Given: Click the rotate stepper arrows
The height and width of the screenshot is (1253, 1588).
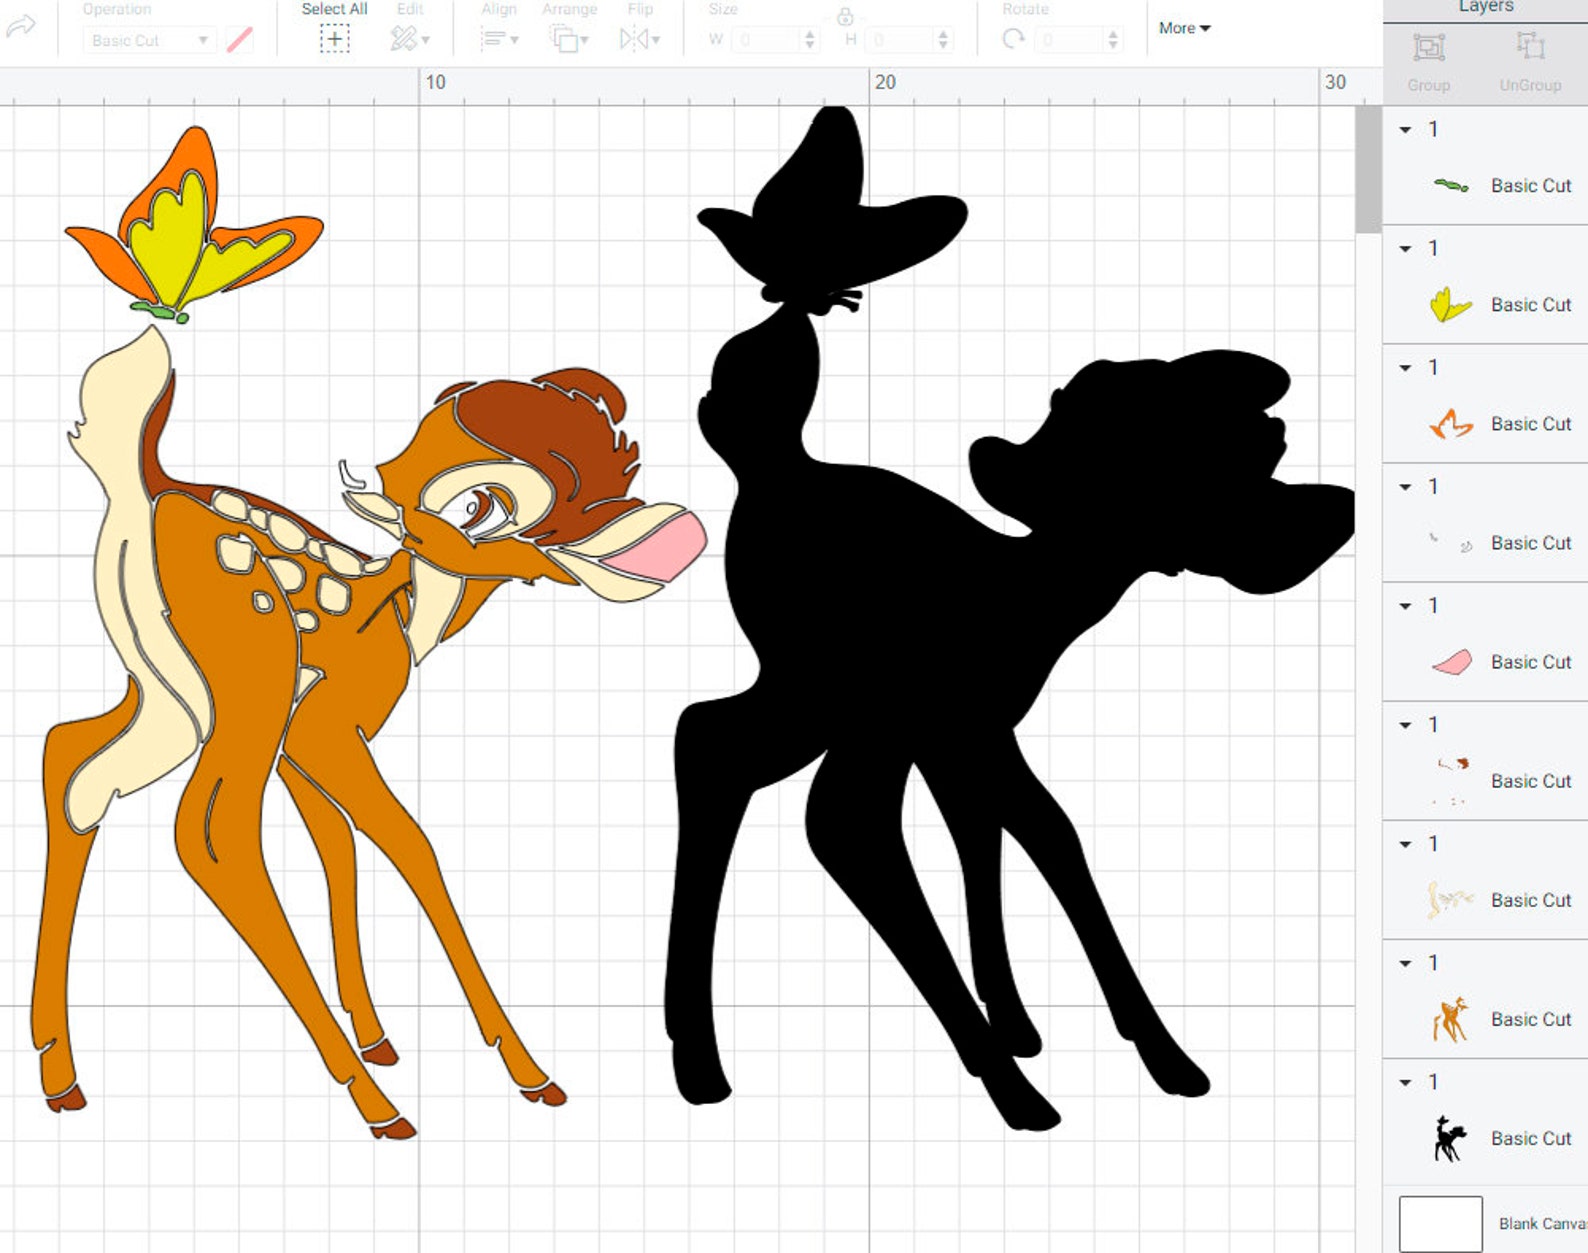Looking at the screenshot, I should (1113, 40).
